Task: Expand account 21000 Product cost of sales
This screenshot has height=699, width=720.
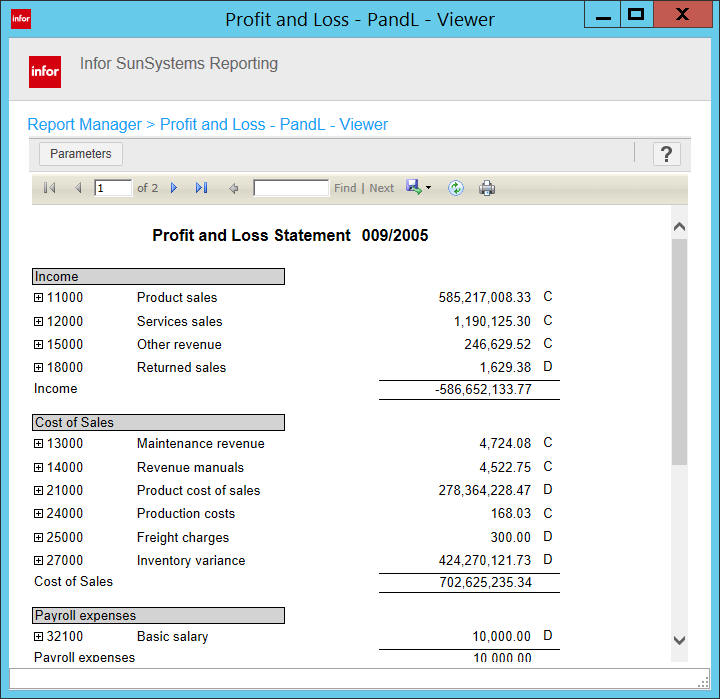Action: (39, 490)
